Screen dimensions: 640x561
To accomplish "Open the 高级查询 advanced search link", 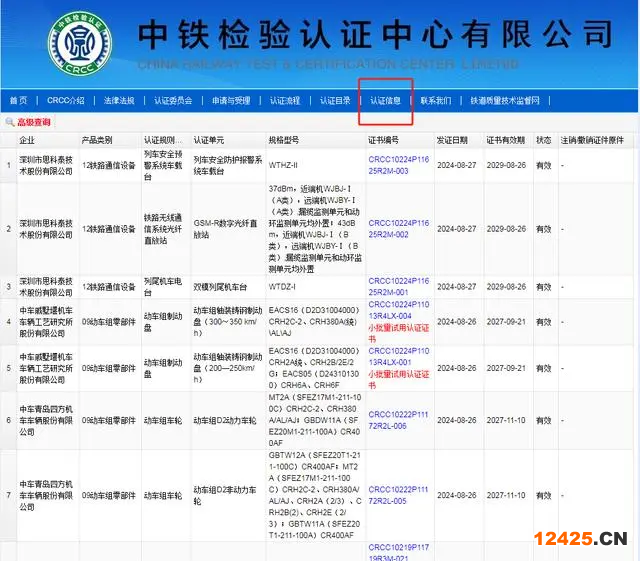I will (33, 122).
